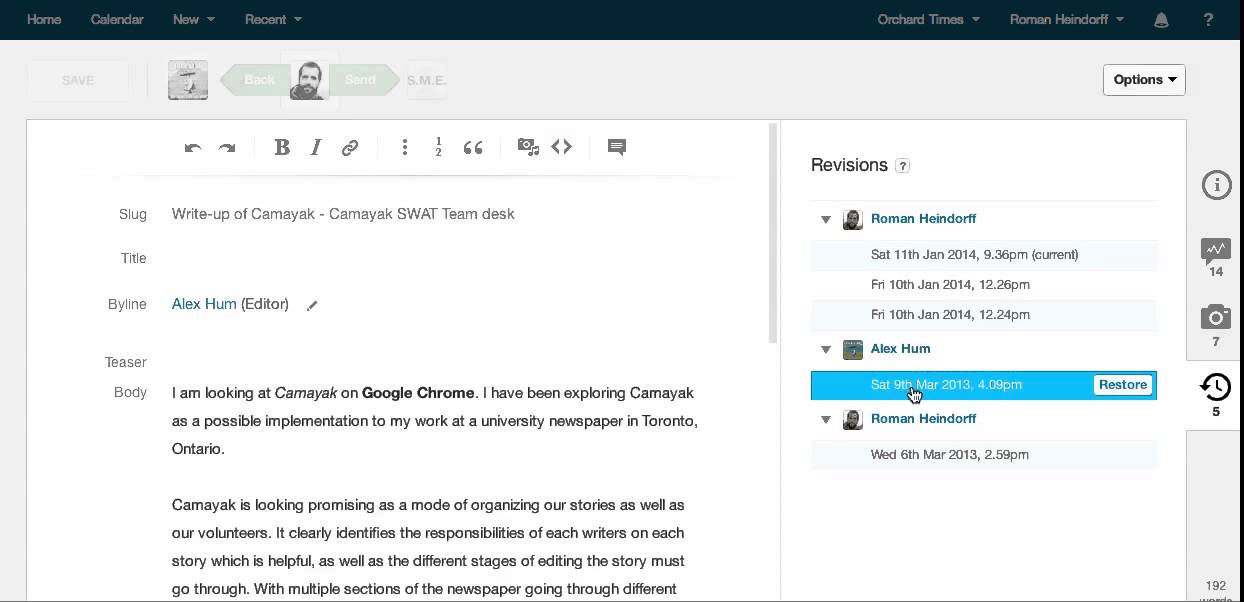Insert media with the camera-music icon
This screenshot has height=602, width=1244.
click(x=528, y=147)
